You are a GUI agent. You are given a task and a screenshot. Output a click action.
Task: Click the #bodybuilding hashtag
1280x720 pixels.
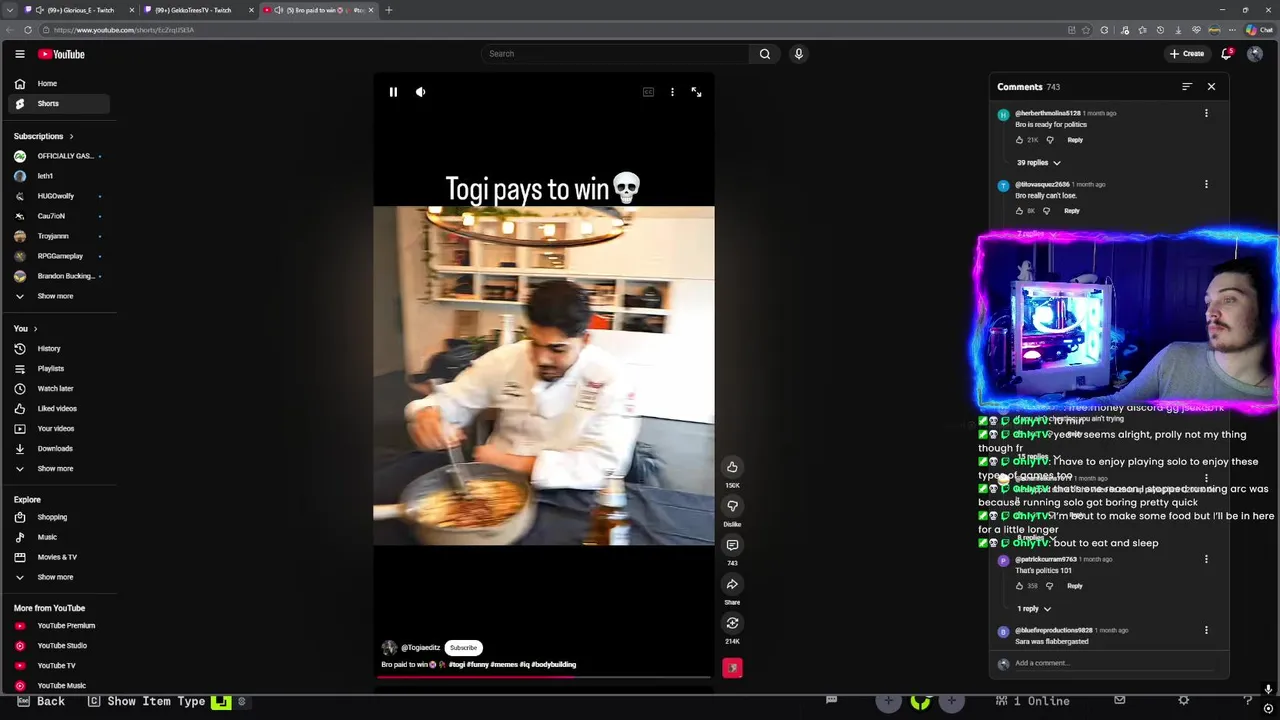553,665
